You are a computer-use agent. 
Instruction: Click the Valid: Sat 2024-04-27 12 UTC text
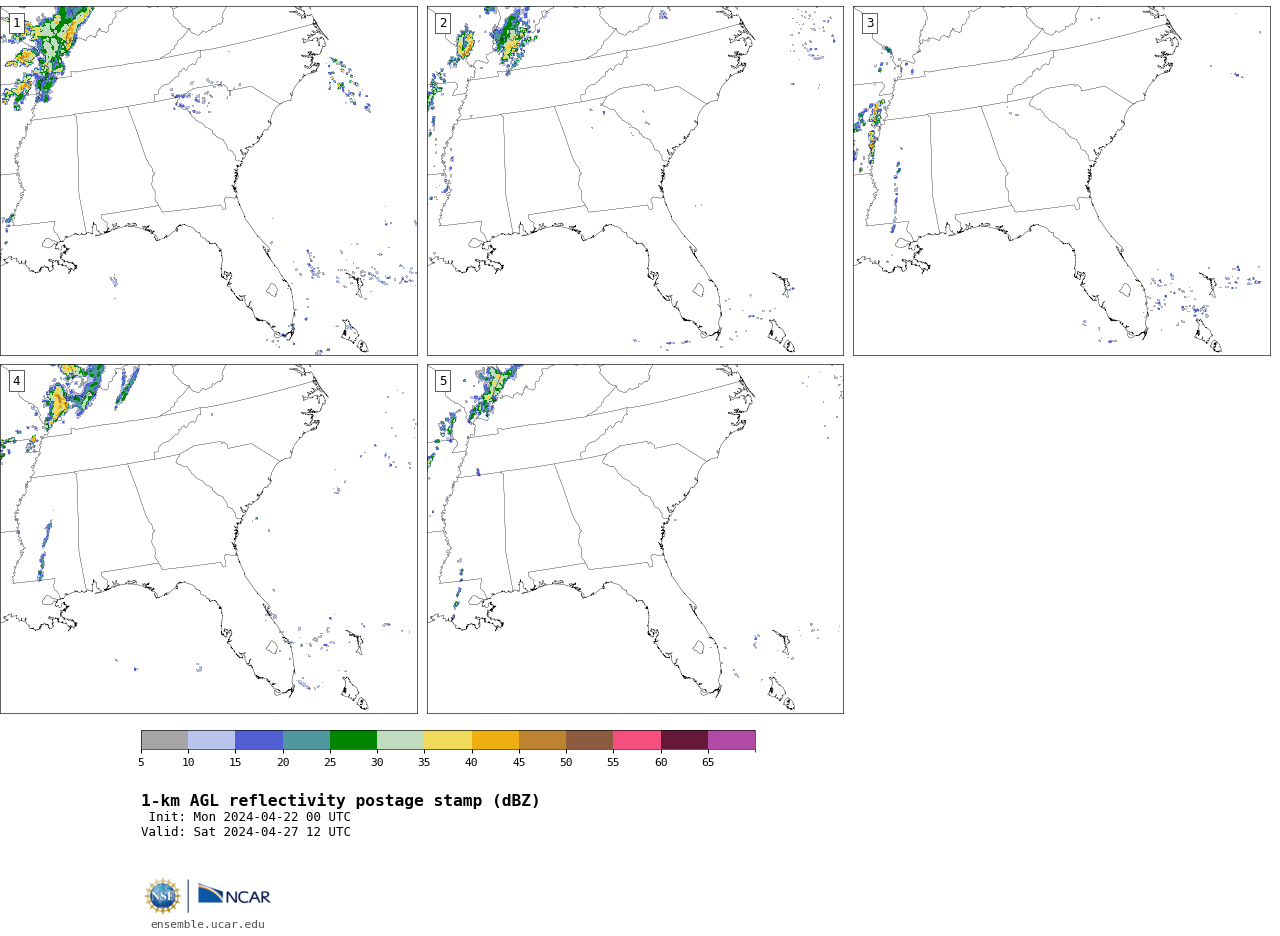point(246,832)
